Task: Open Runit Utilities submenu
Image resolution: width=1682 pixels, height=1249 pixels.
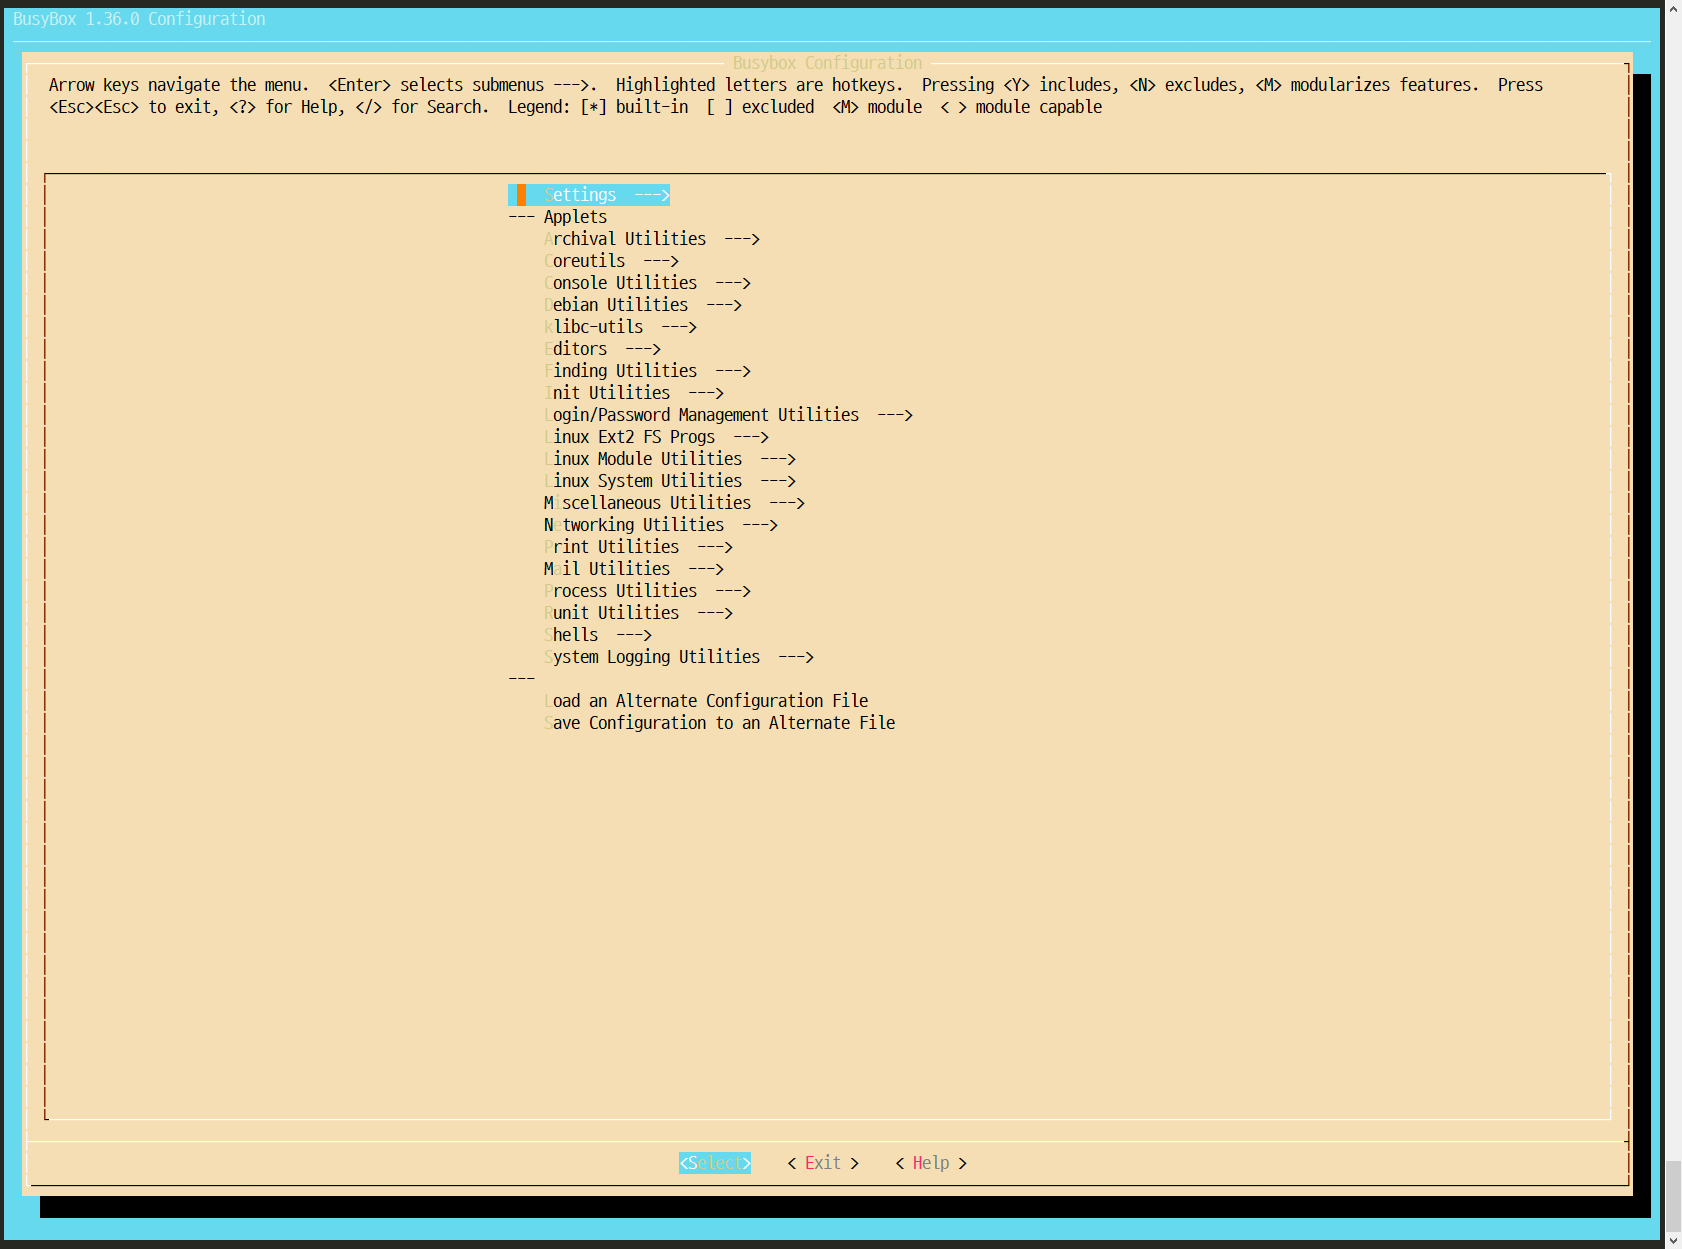Action: pos(638,613)
